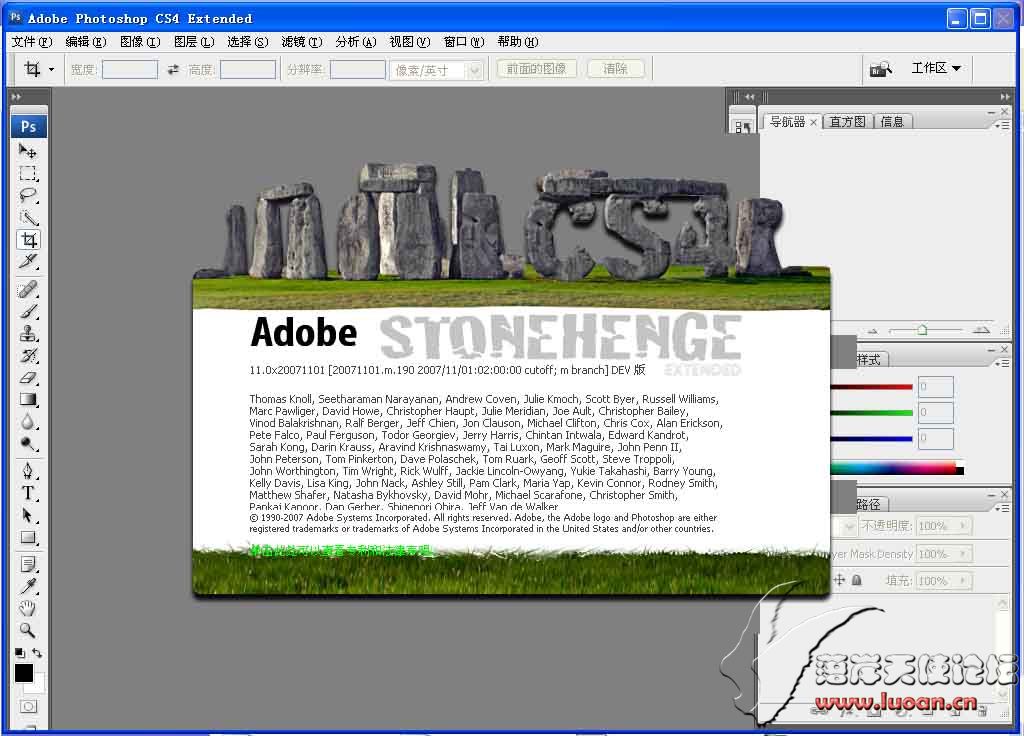Image resolution: width=1024 pixels, height=736 pixels.
Task: Click the 高度 height input field
Action: coord(248,69)
